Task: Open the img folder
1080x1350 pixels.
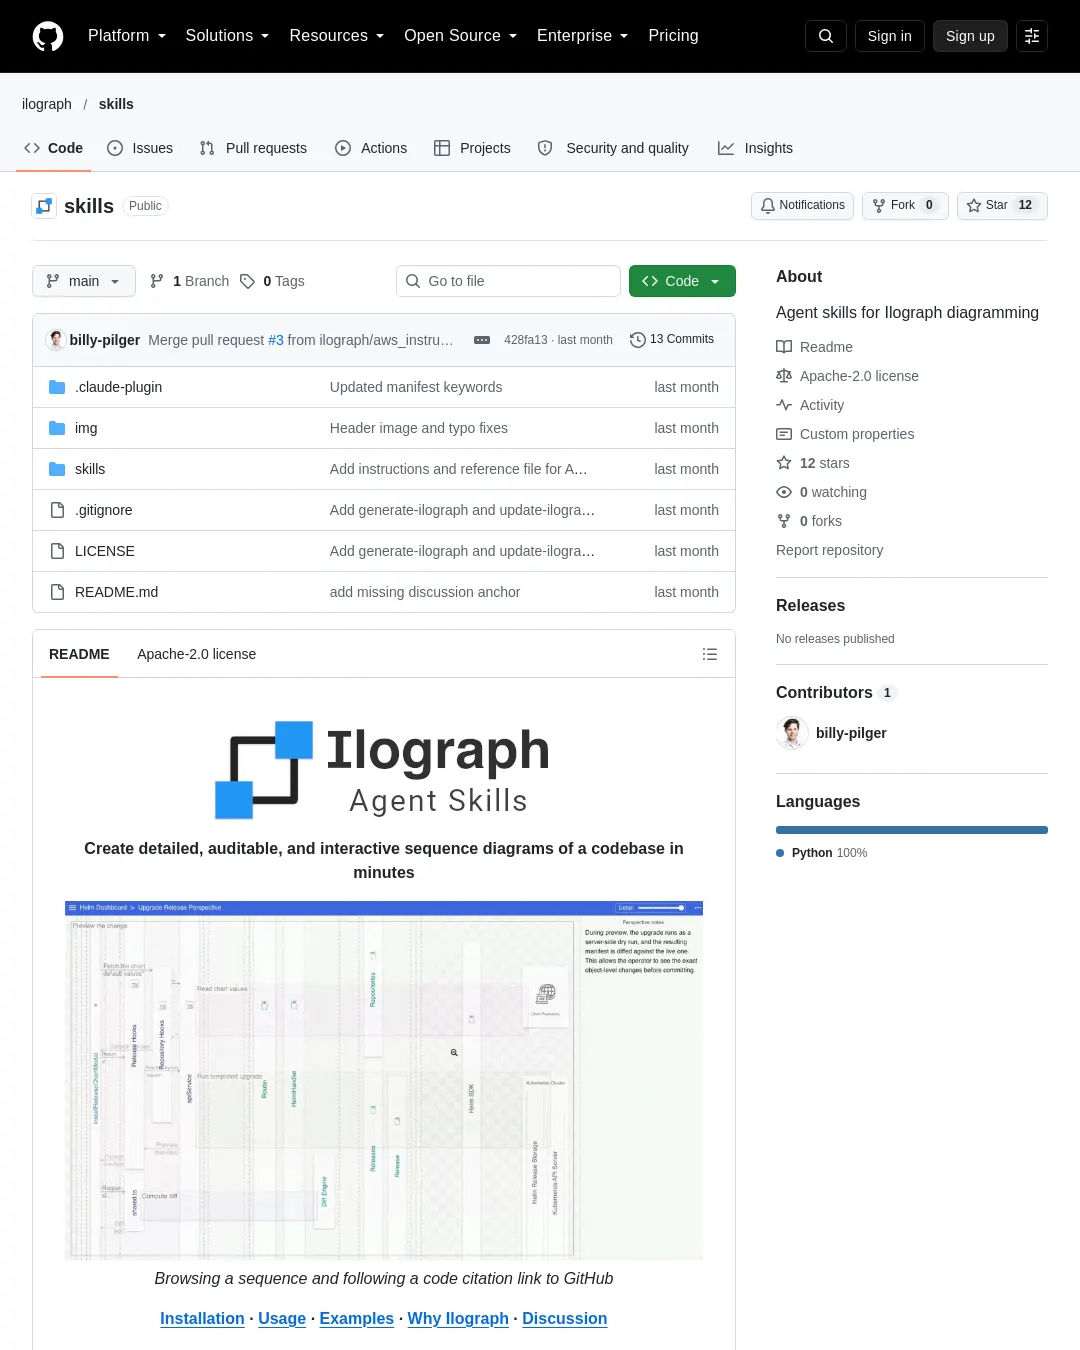Action: click(86, 428)
